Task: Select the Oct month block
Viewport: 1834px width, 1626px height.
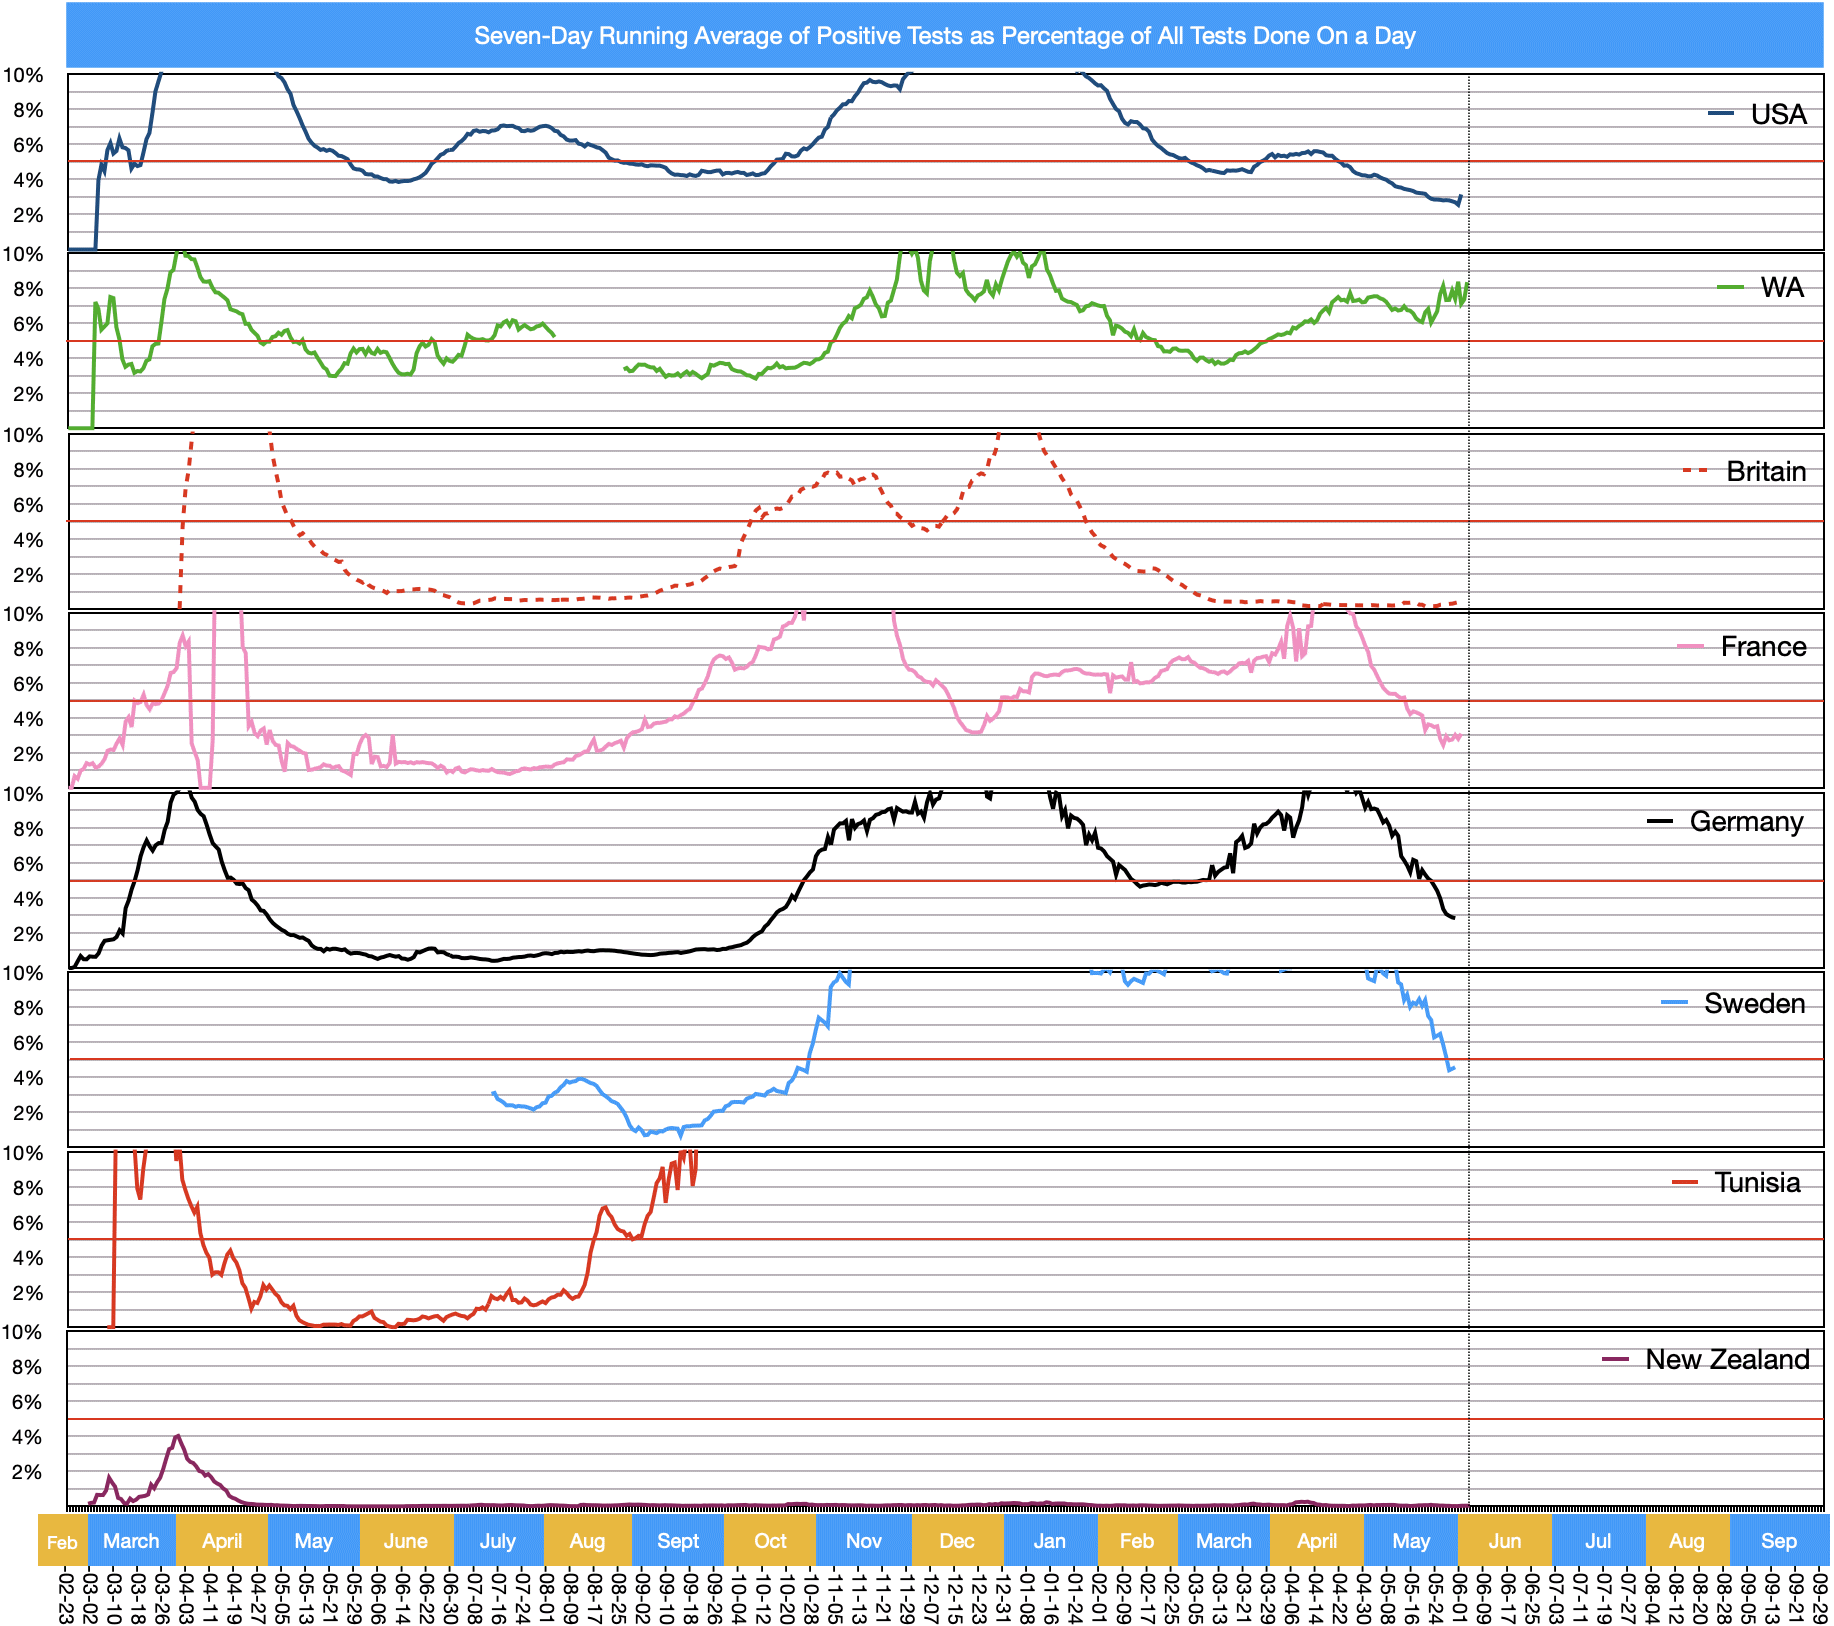Action: click(770, 1541)
